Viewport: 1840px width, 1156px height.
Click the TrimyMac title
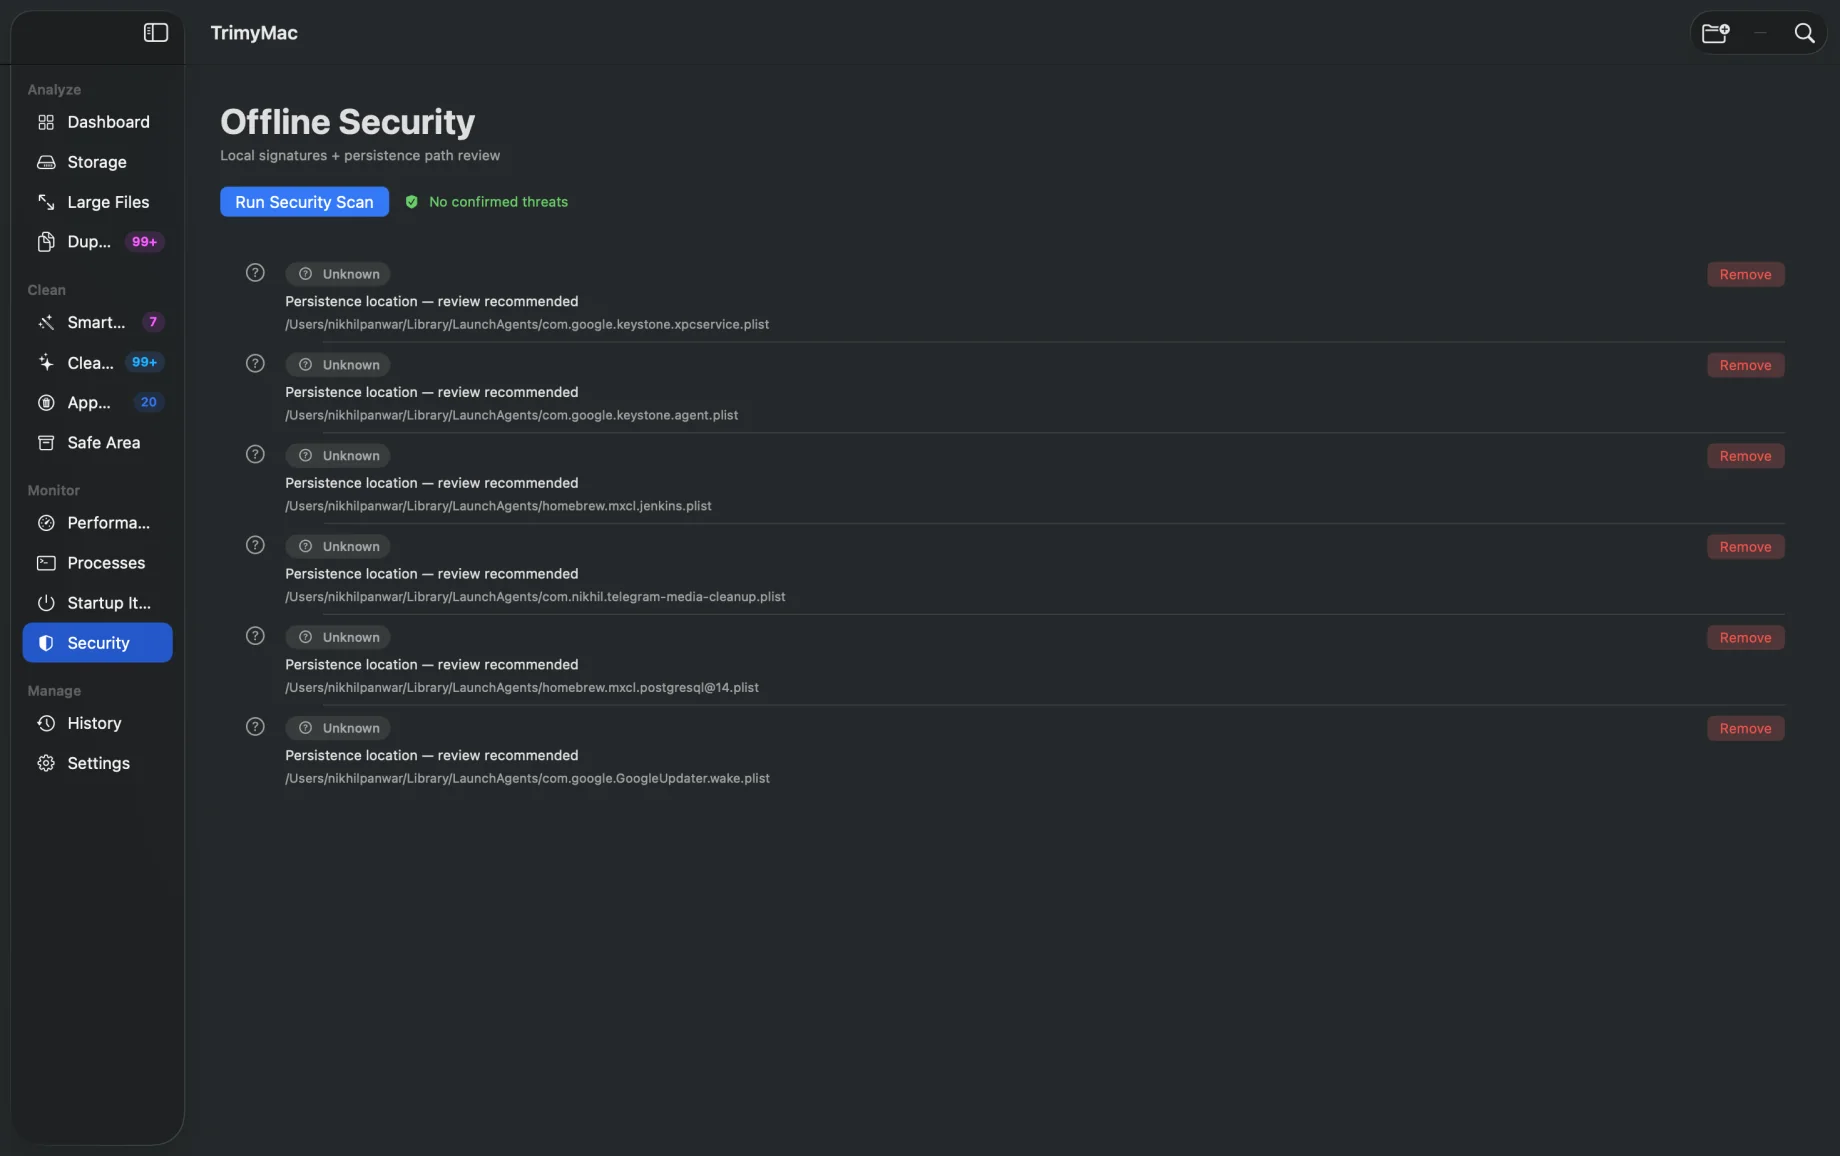tap(254, 33)
